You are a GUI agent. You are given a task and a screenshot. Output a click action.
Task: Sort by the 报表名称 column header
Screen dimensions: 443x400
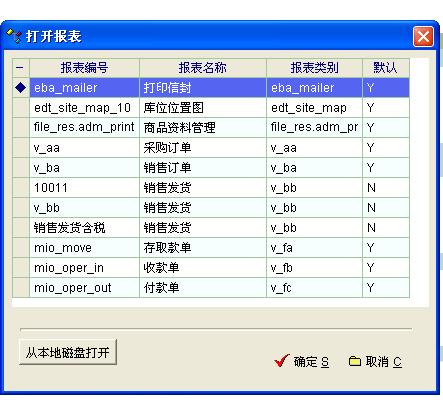tap(203, 68)
